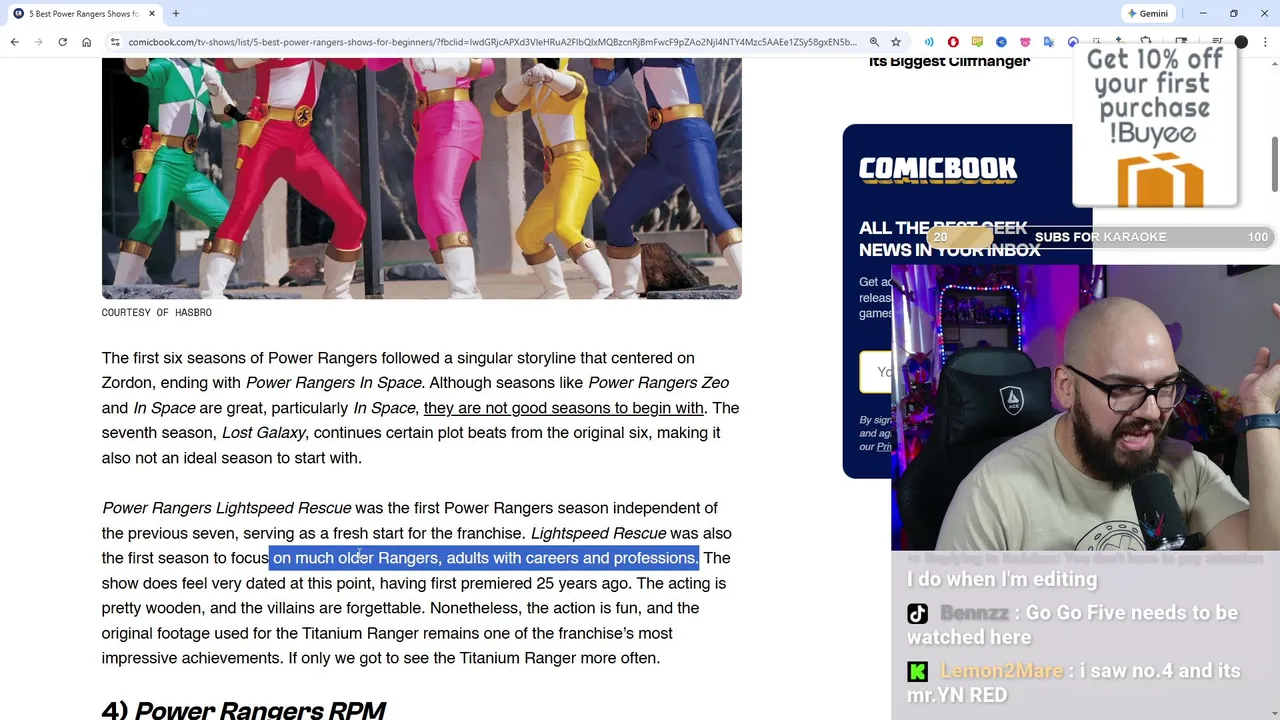Open the yellow checkmark extension icon

[x=977, y=42]
